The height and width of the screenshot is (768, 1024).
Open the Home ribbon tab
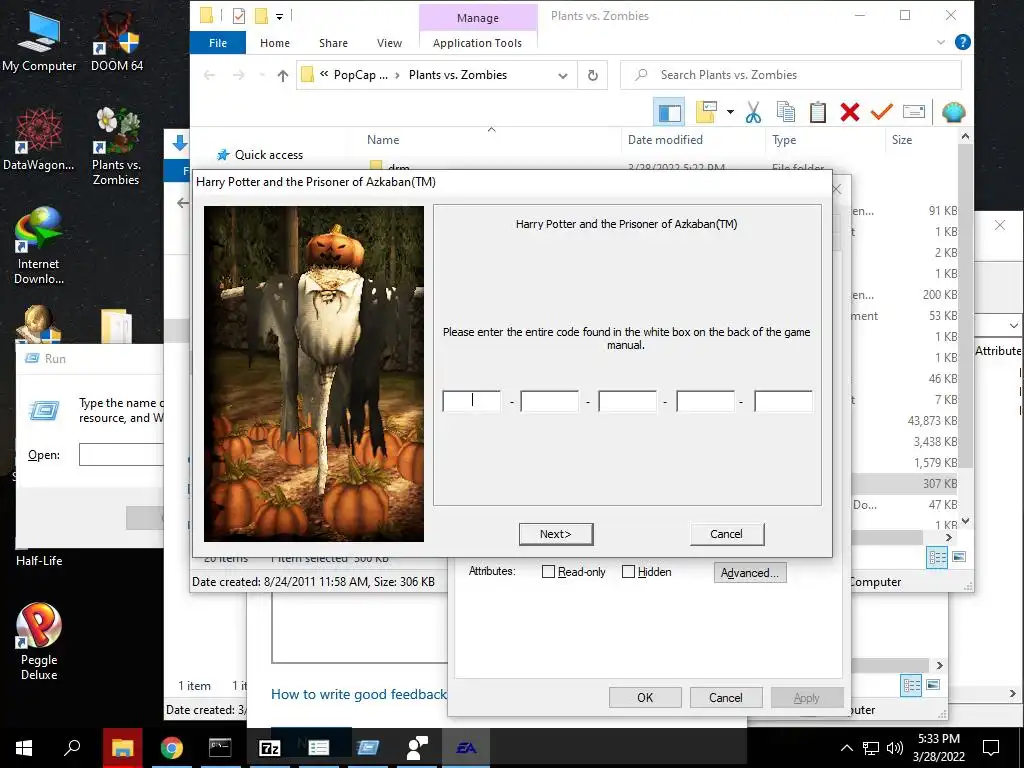[274, 43]
